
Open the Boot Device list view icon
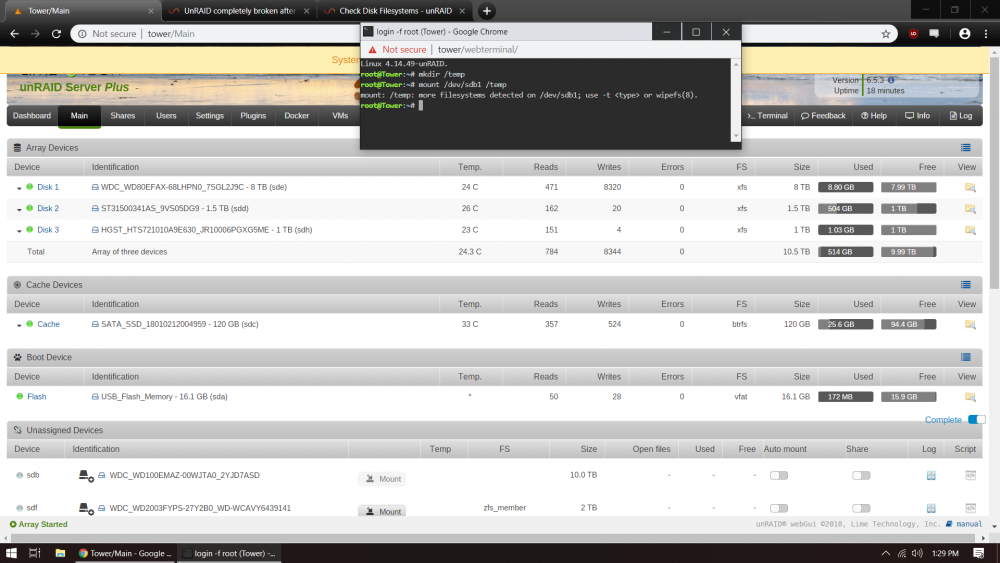tap(966, 357)
